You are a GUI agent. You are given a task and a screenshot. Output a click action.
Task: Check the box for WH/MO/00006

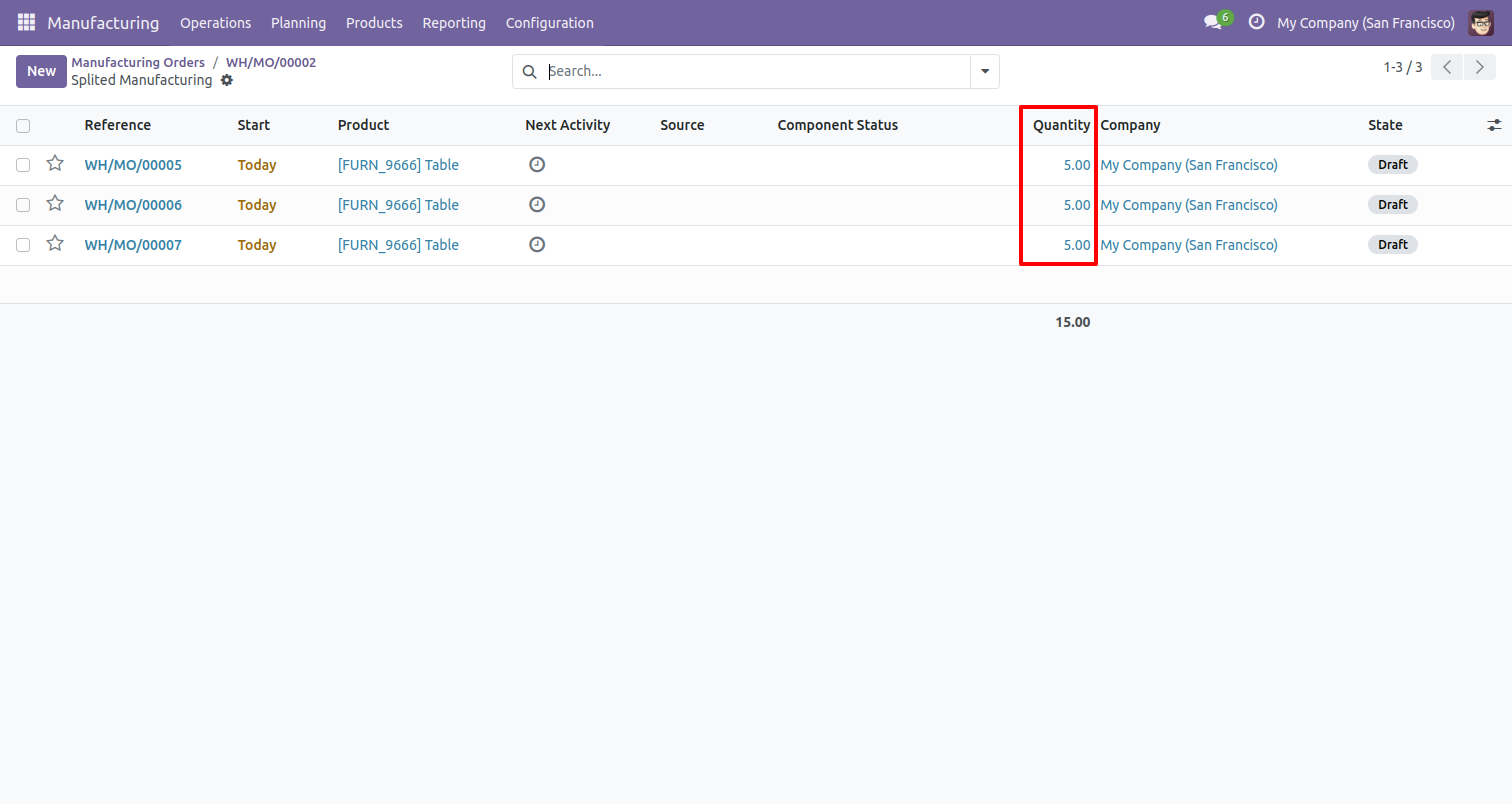pyautogui.click(x=23, y=205)
